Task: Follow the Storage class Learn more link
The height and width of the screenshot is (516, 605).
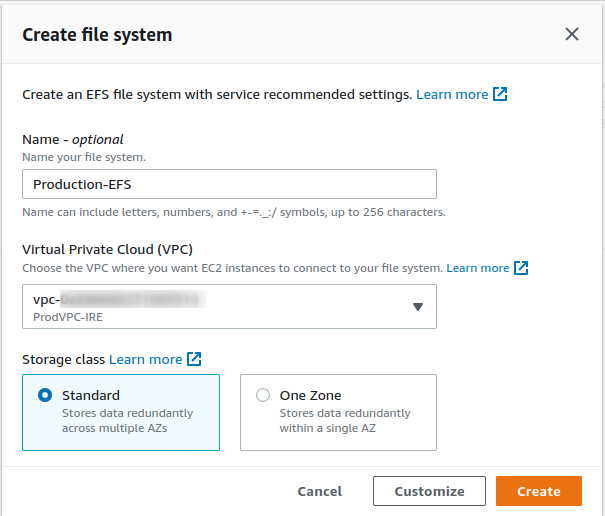Action: tap(145, 359)
